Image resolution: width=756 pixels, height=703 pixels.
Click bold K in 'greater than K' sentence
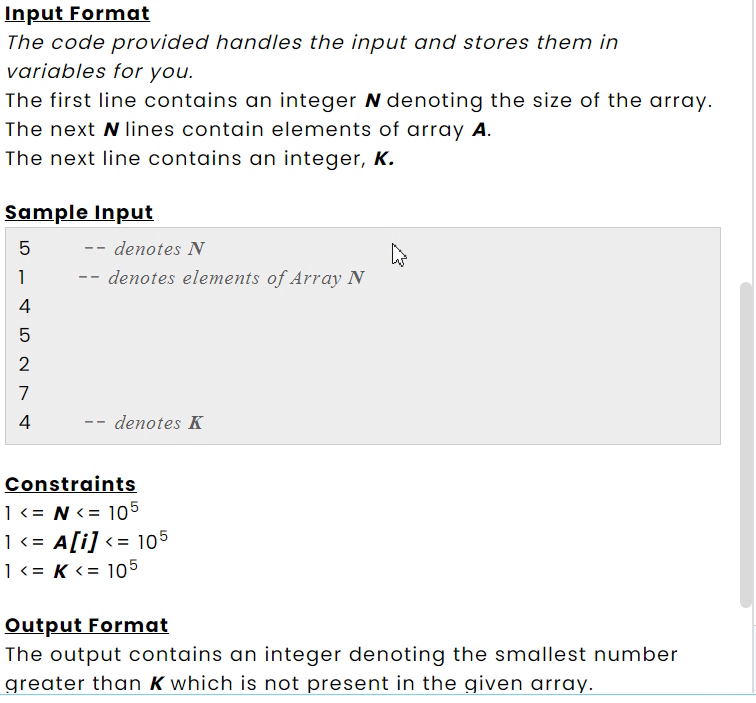(x=156, y=683)
